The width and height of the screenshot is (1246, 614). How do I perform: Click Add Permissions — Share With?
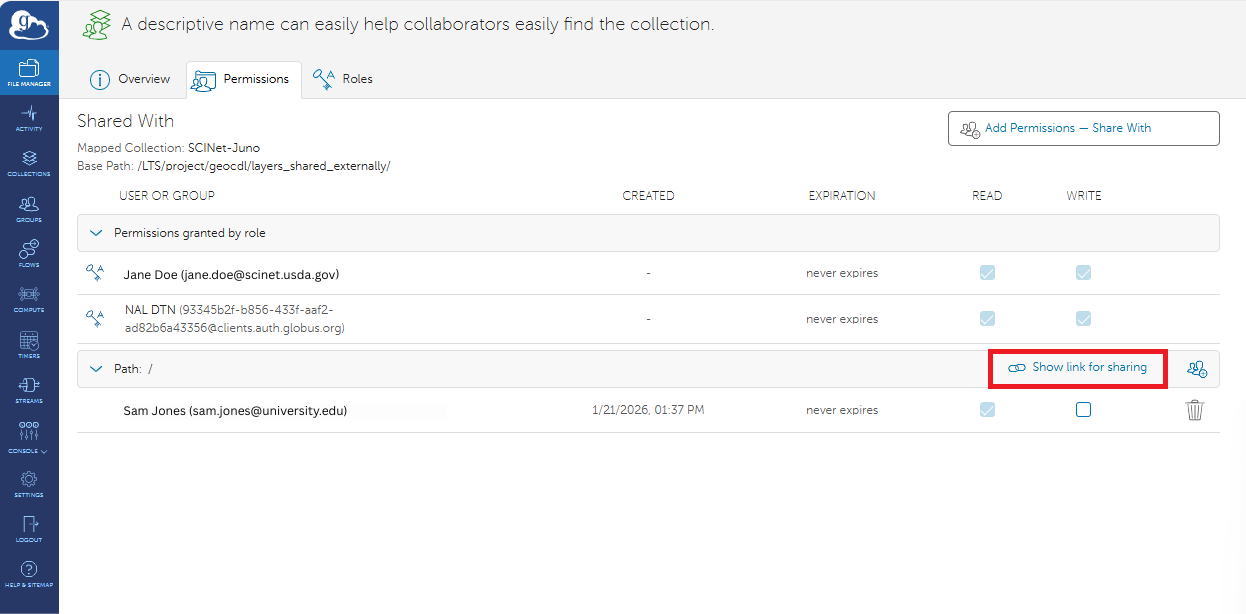1083,128
